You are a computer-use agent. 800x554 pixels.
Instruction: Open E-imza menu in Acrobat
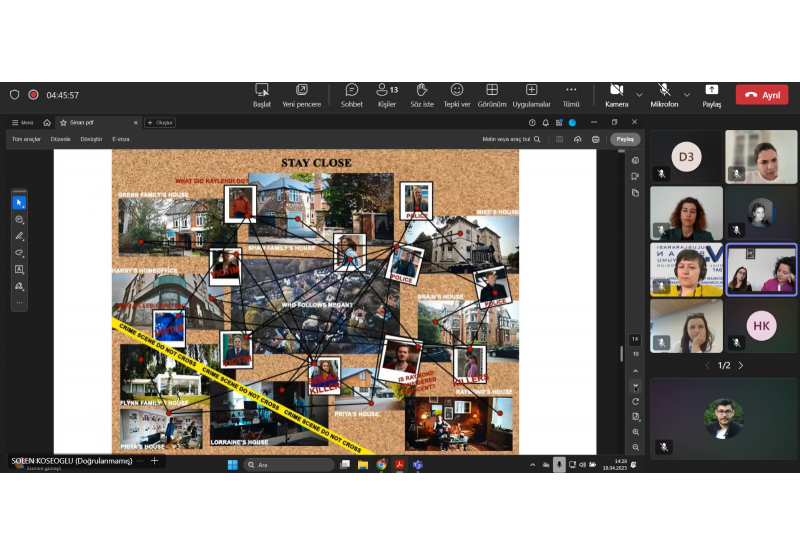pyautogui.click(x=120, y=139)
